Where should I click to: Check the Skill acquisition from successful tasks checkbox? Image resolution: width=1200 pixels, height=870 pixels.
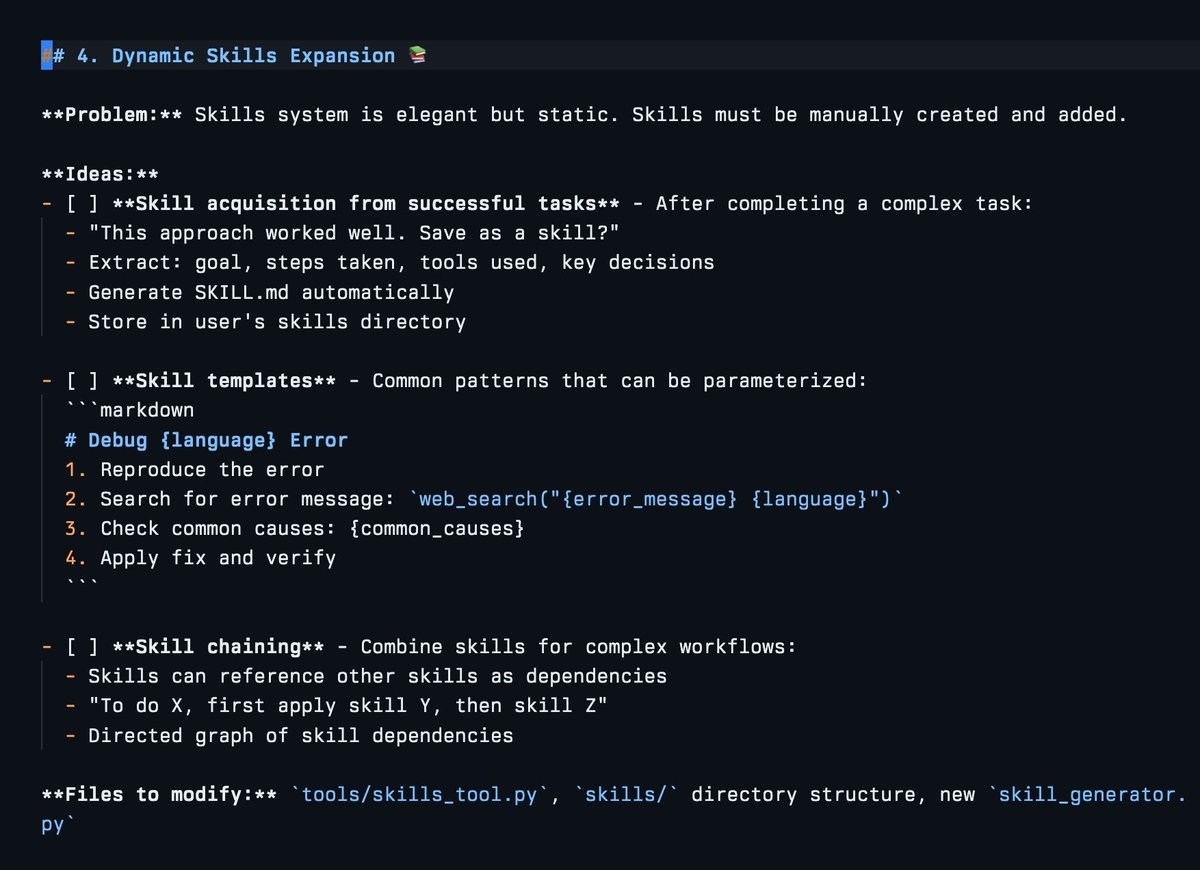pos(82,204)
